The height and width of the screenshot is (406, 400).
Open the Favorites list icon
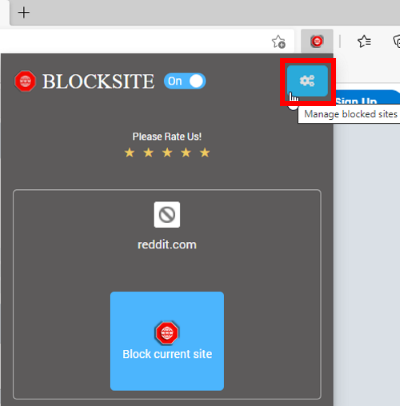pyautogui.click(x=364, y=41)
